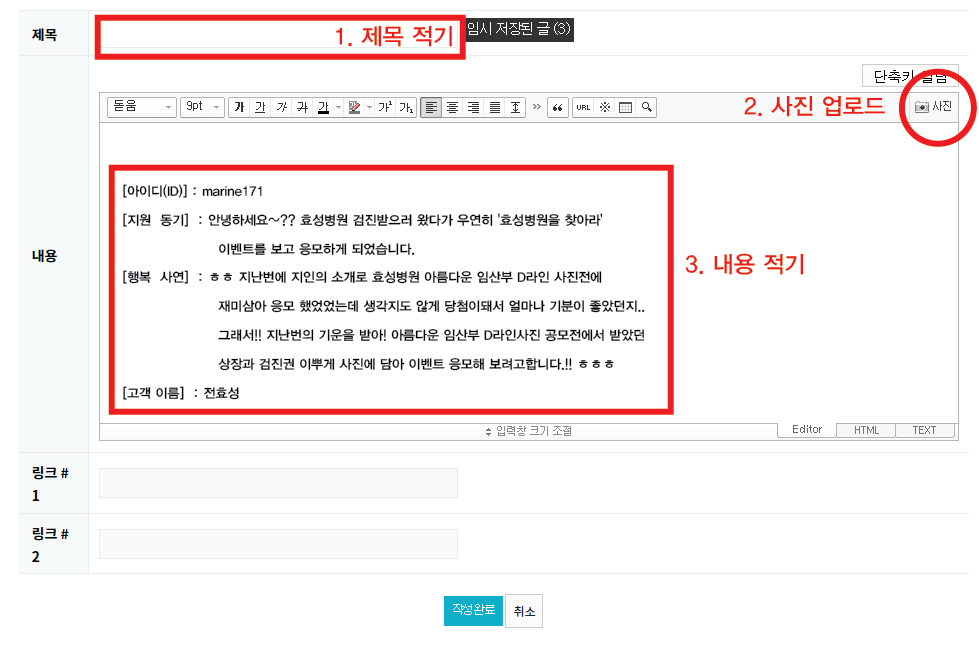Expand the font color dropdown arrow

click(x=338, y=107)
